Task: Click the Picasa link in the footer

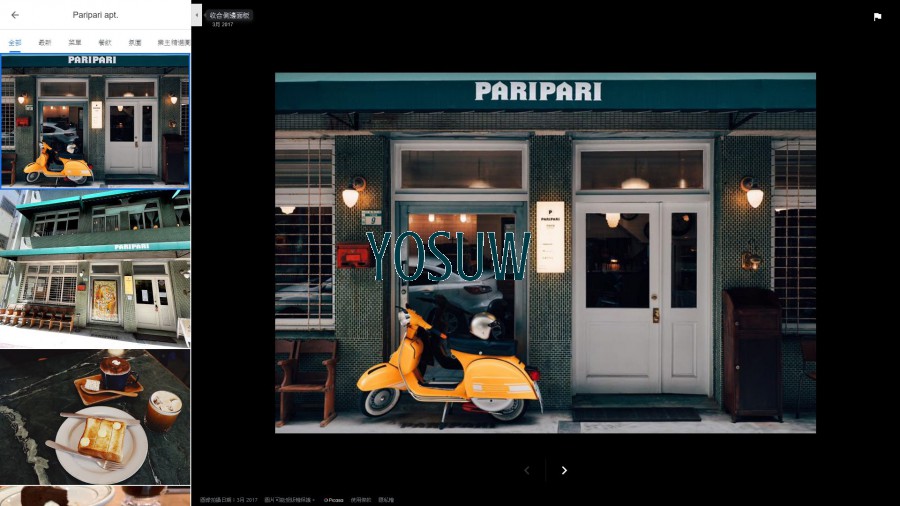Action: click(333, 500)
